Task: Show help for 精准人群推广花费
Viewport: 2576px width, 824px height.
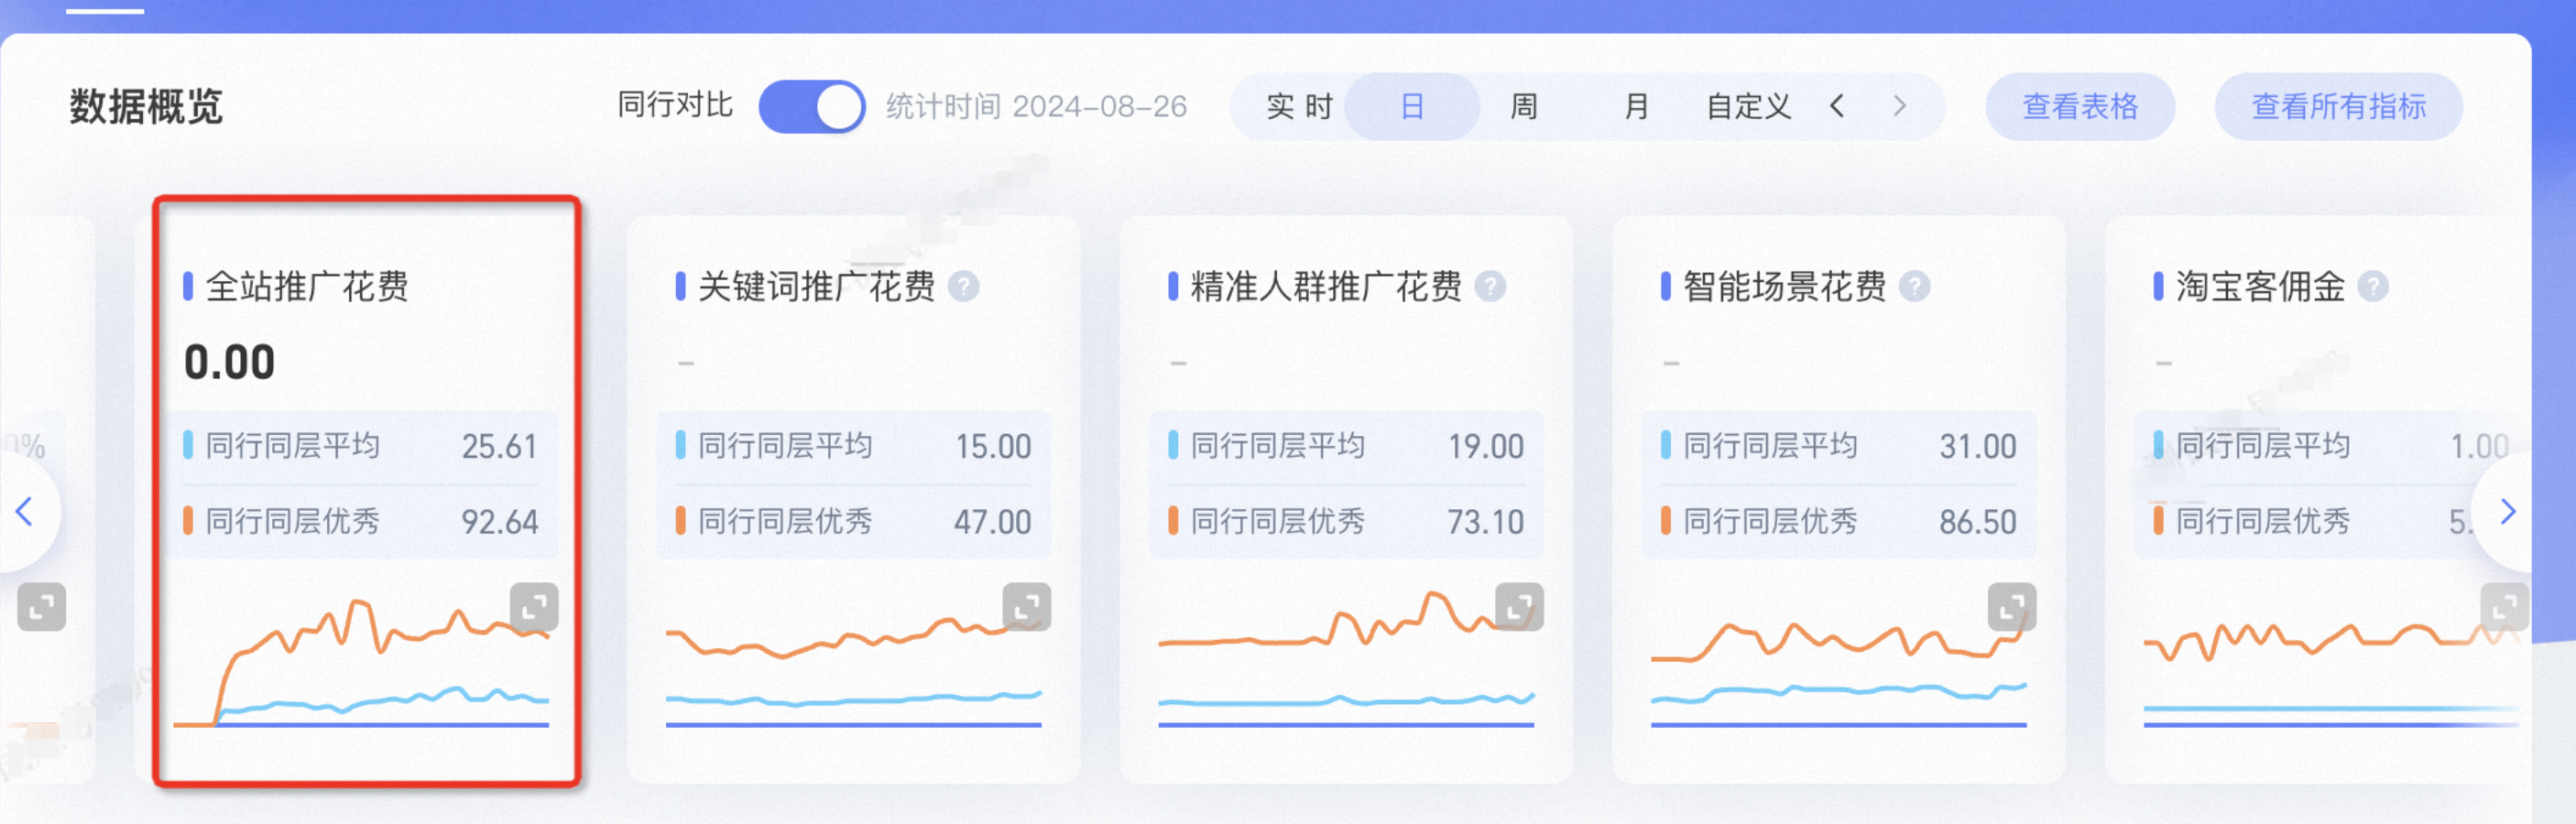Action: [x=1490, y=287]
